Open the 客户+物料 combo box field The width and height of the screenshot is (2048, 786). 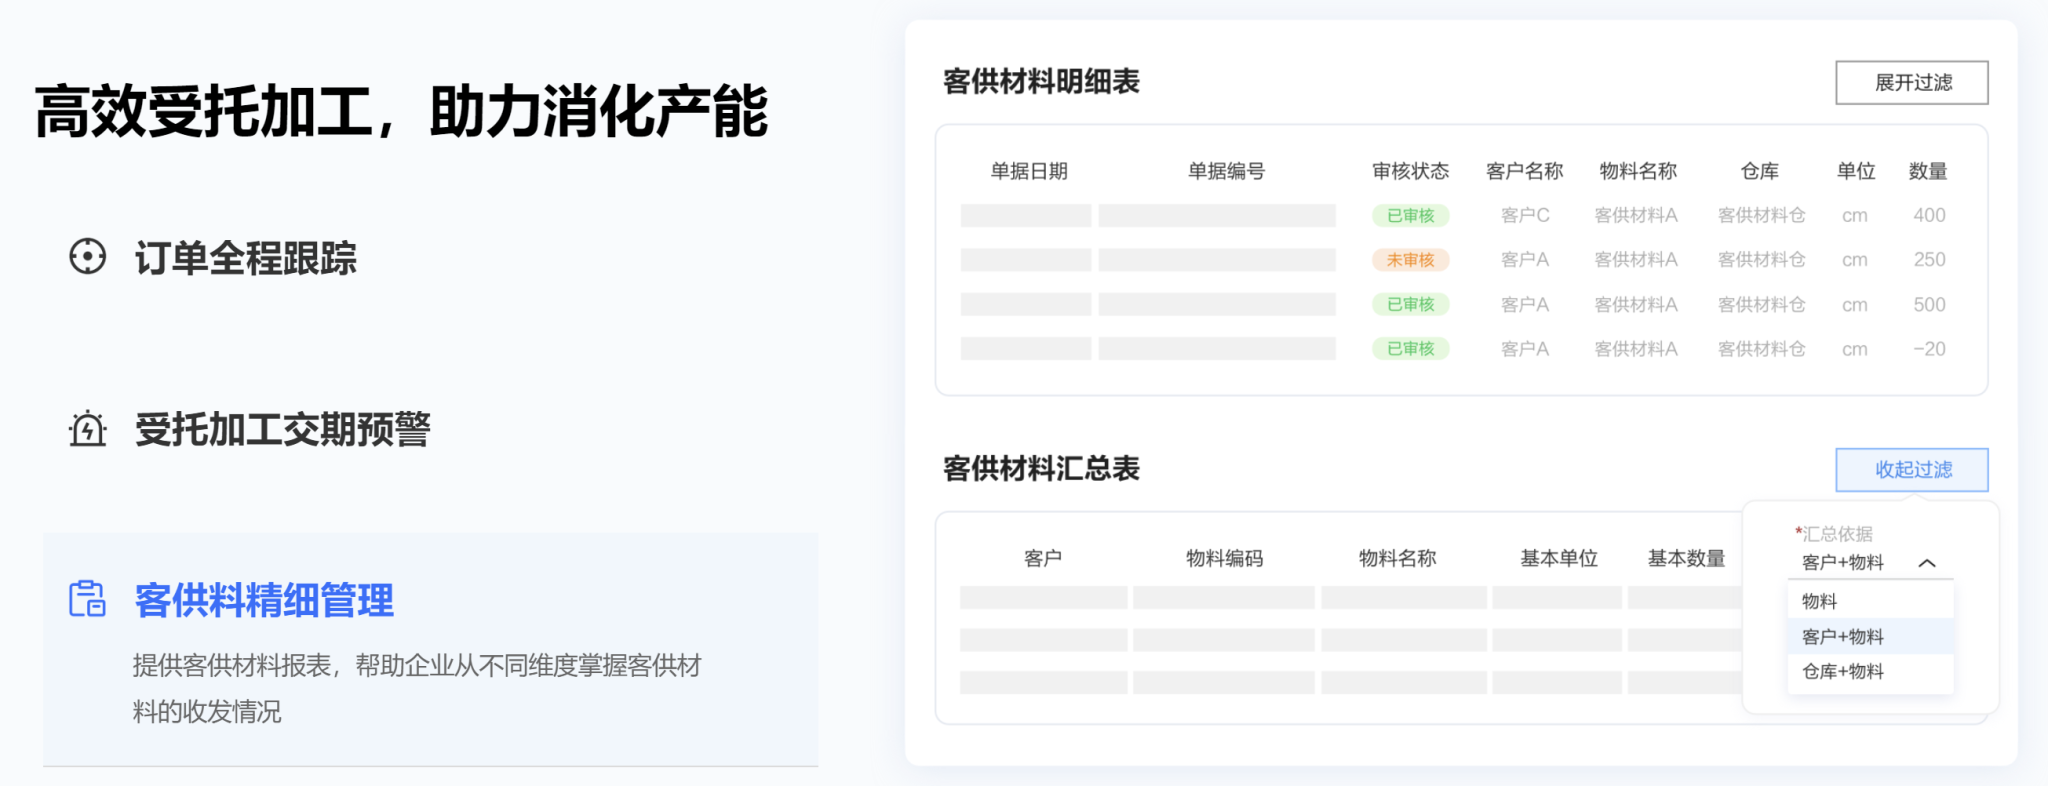(x=1843, y=563)
